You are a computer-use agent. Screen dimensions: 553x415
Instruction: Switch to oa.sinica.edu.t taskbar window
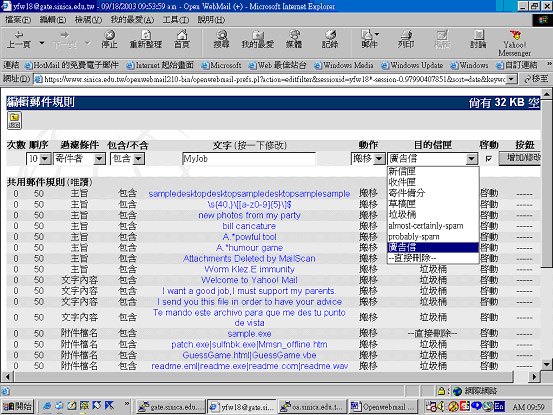312,407
